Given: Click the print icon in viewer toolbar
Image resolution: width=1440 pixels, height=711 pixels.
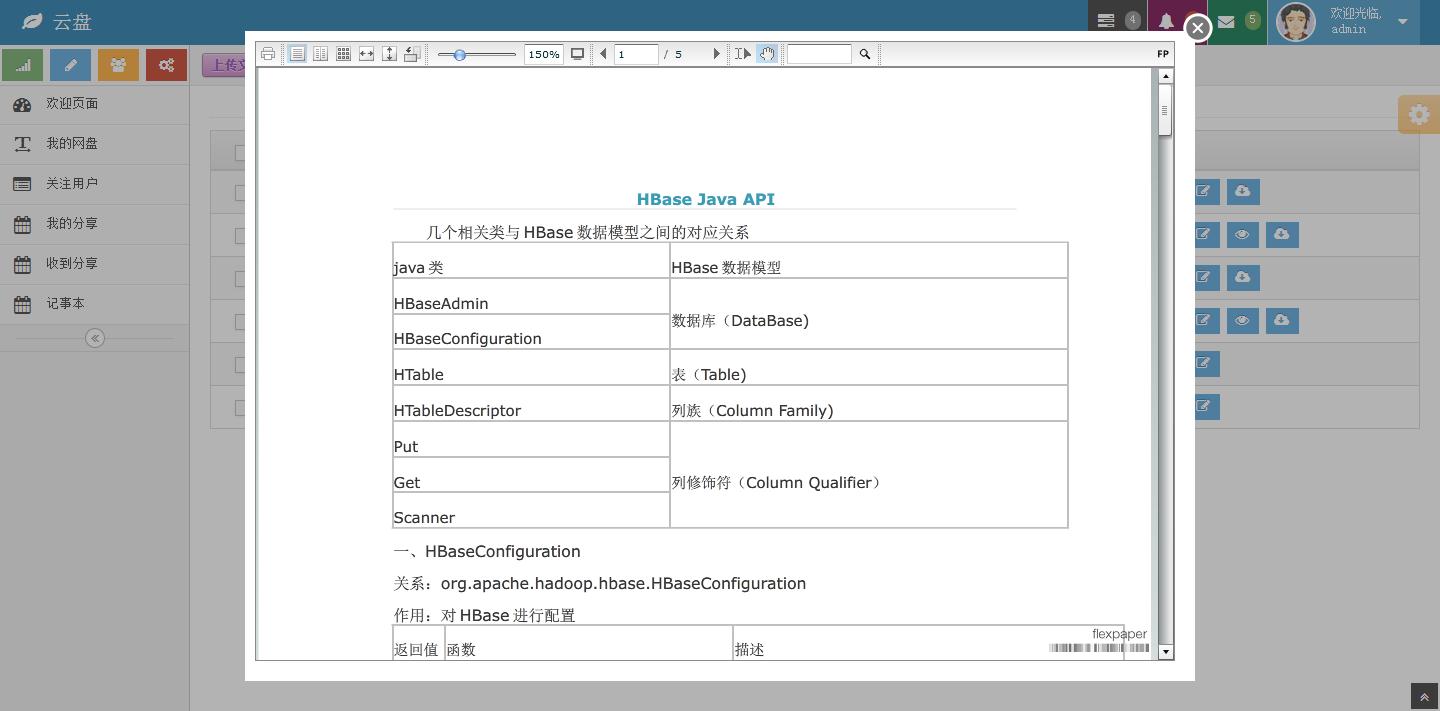Looking at the screenshot, I should point(268,54).
